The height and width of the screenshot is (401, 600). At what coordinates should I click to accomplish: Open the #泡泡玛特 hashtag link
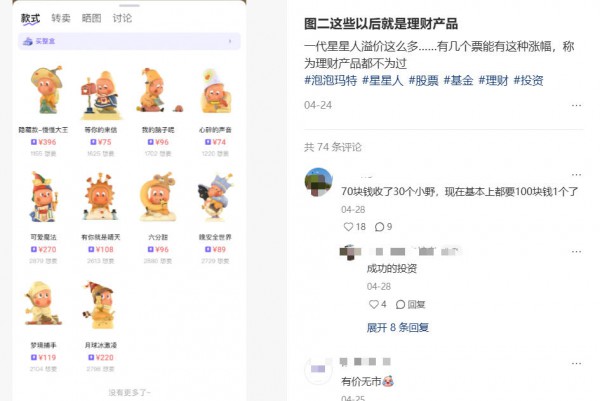coord(331,80)
